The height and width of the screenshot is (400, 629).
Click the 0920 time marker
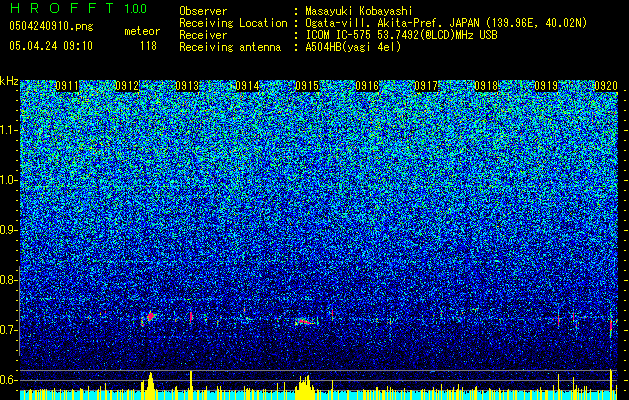(606, 86)
